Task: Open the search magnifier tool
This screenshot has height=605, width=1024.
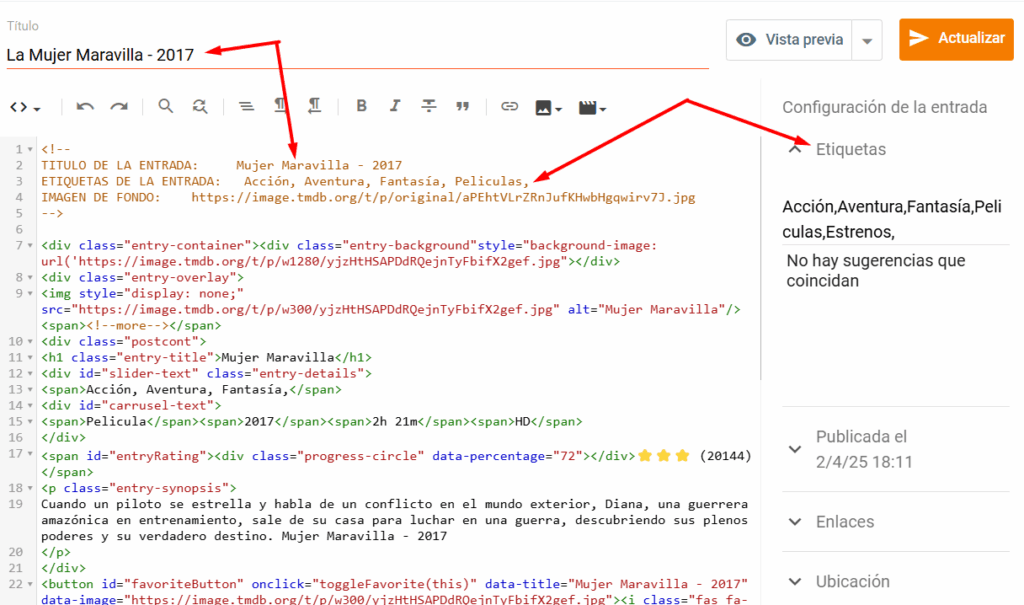Action: (165, 106)
